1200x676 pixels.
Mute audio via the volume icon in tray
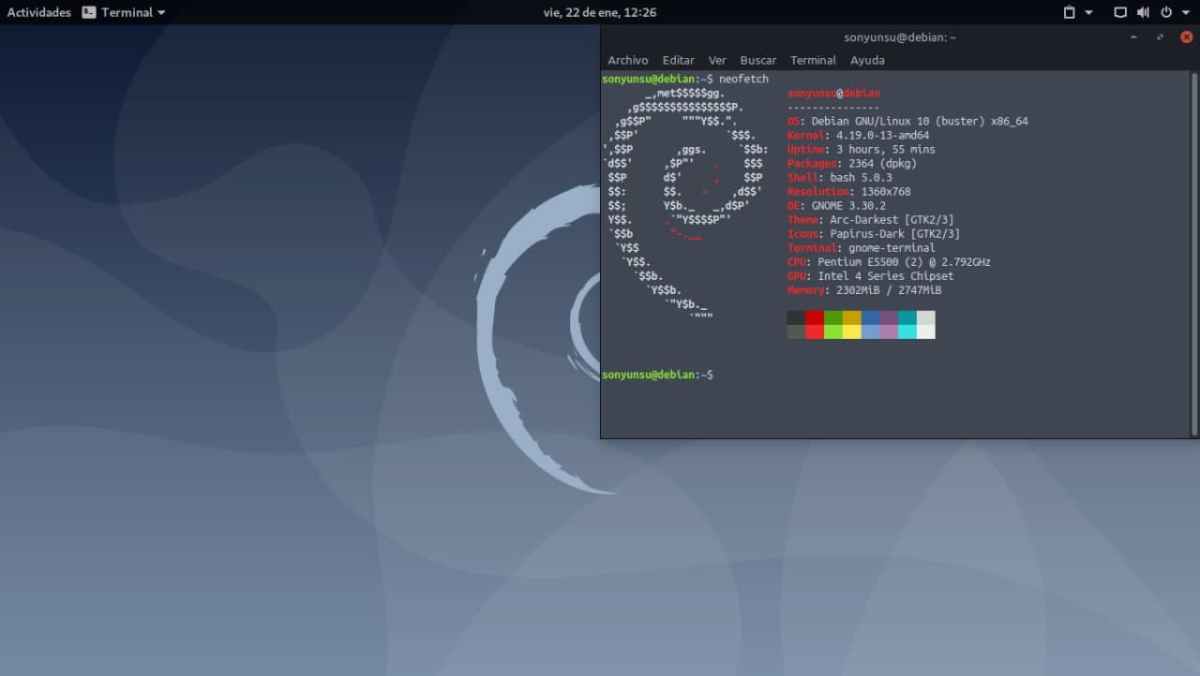(x=1141, y=12)
